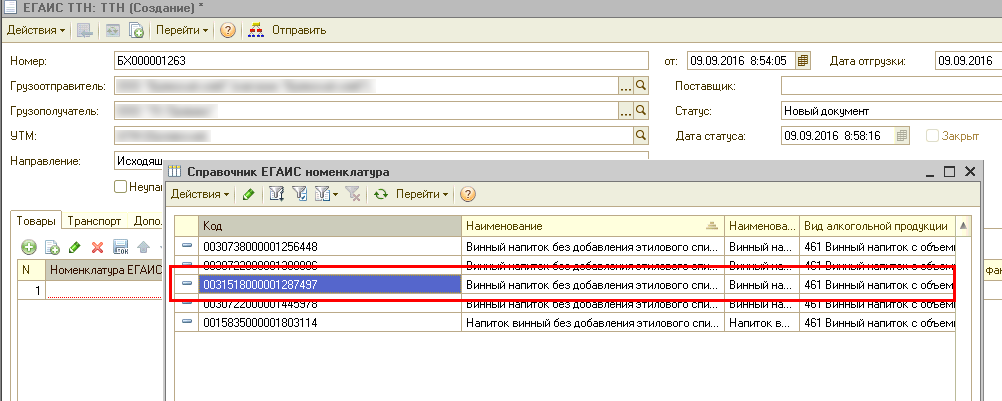Click first filter-by-value funnel icon in Справочник

coord(276,194)
